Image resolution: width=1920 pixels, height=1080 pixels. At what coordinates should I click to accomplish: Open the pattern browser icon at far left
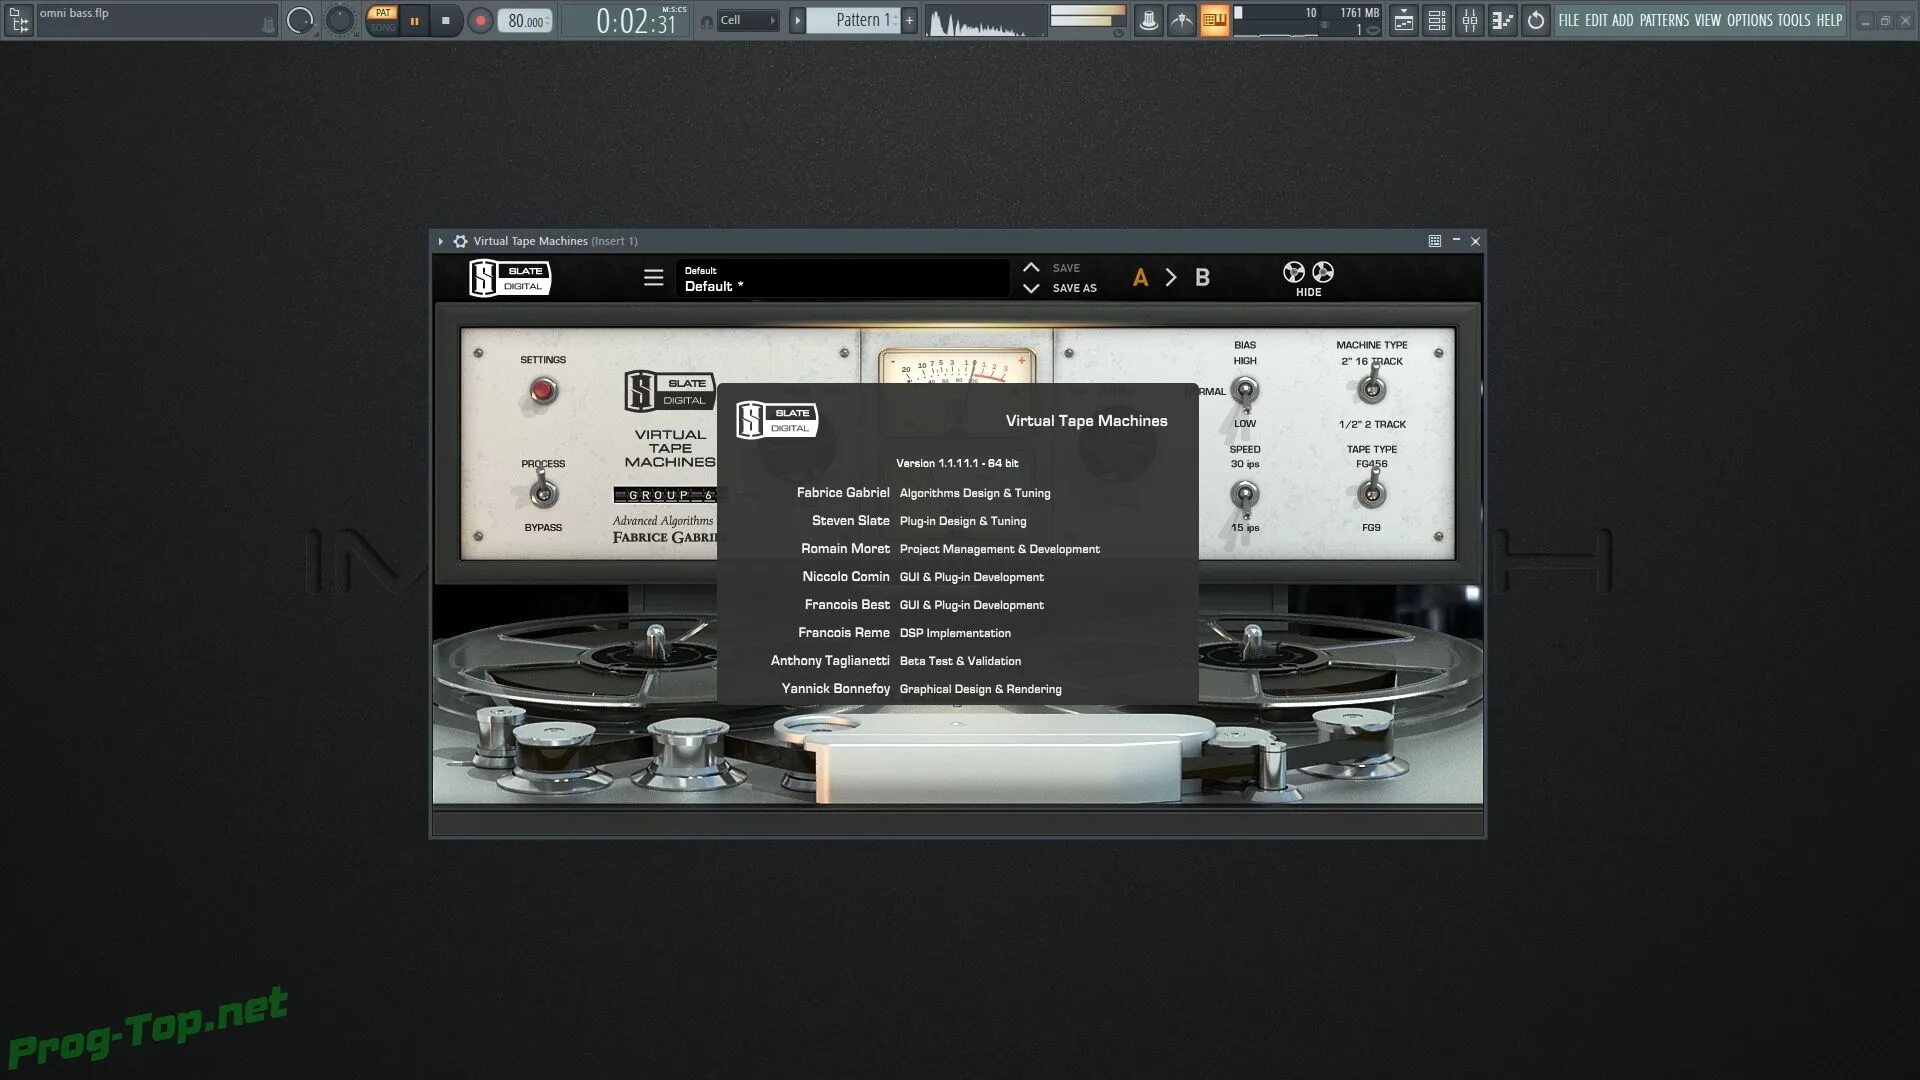19,20
